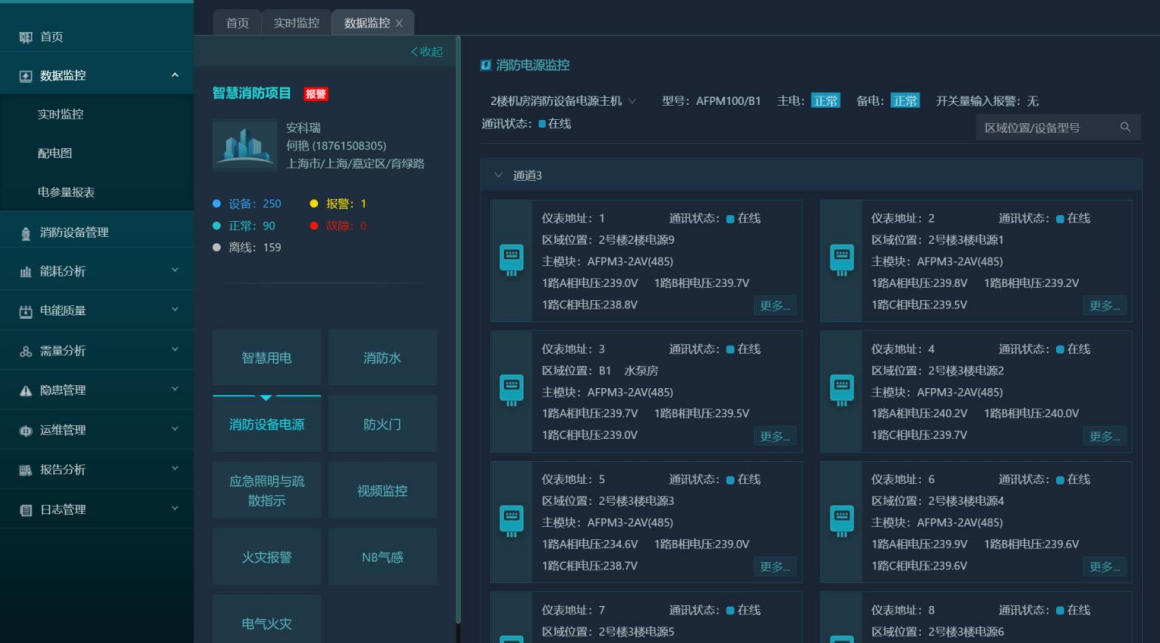Click the 故障: 0 fault count
This screenshot has height=643, width=1160.
pos(338,226)
